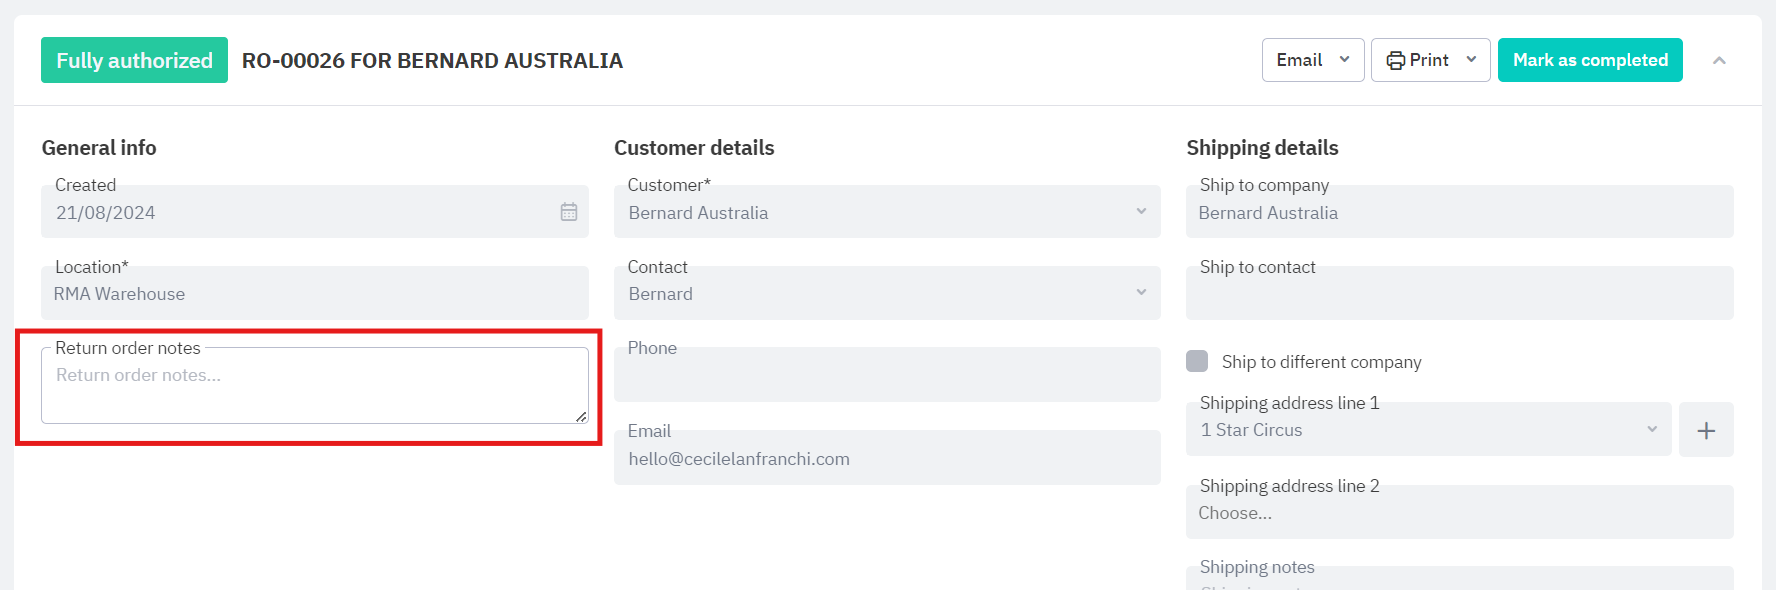The image size is (1776, 590).
Task: Open the Print options dropdown arrow
Action: 1471,60
